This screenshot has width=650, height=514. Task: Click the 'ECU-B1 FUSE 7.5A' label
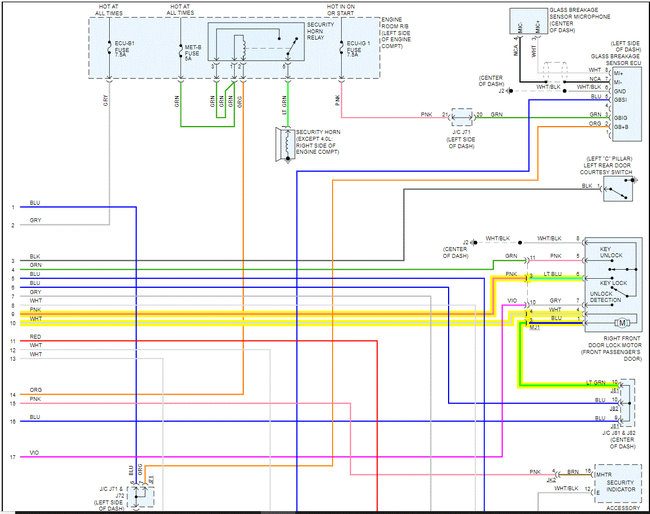pos(124,50)
